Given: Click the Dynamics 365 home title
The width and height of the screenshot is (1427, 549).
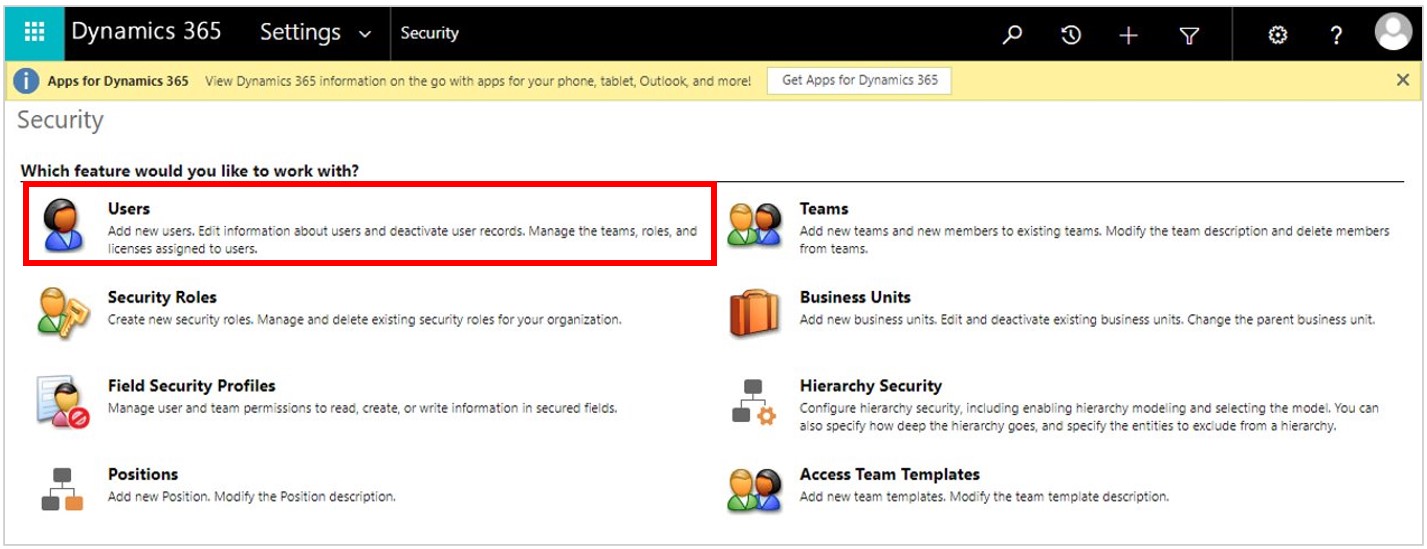Looking at the screenshot, I should 146,31.
